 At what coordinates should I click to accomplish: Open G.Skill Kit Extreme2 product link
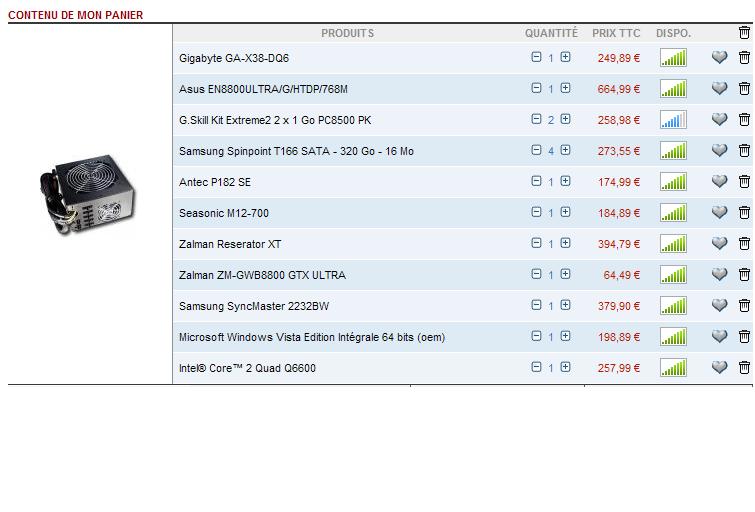point(275,120)
